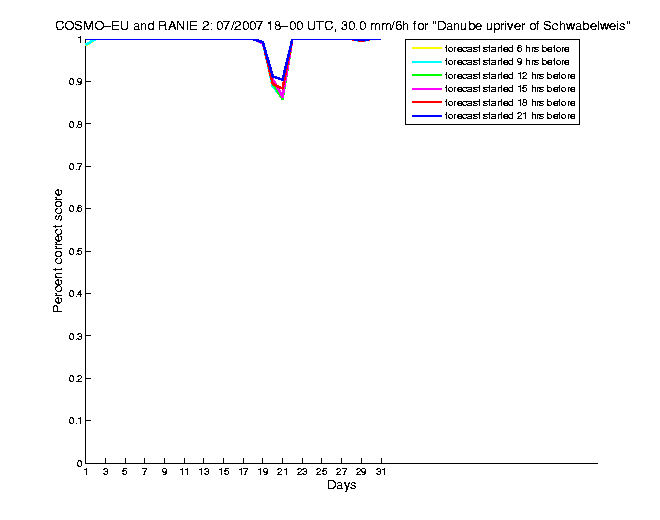Click x-axis tick label 27
Viewport: 660px width, 520px height.
pos(341,472)
